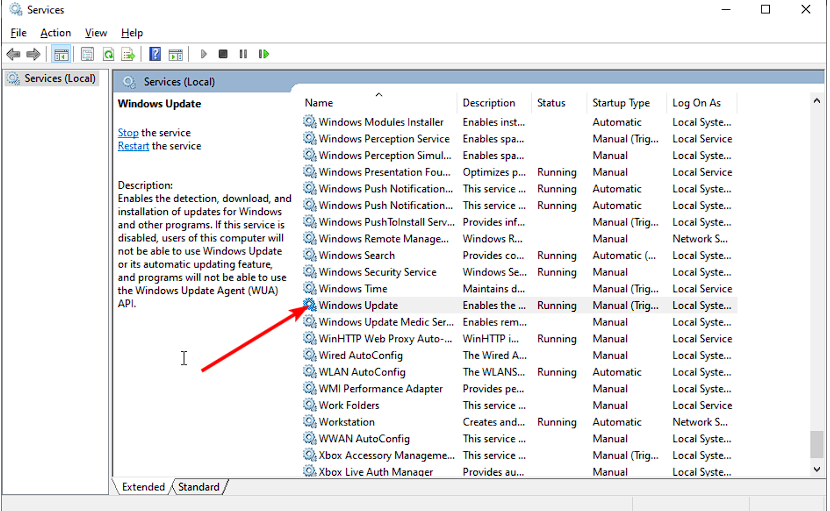Click Local Service log on for Work Folders
The height and width of the screenshot is (511, 830).
click(702, 405)
